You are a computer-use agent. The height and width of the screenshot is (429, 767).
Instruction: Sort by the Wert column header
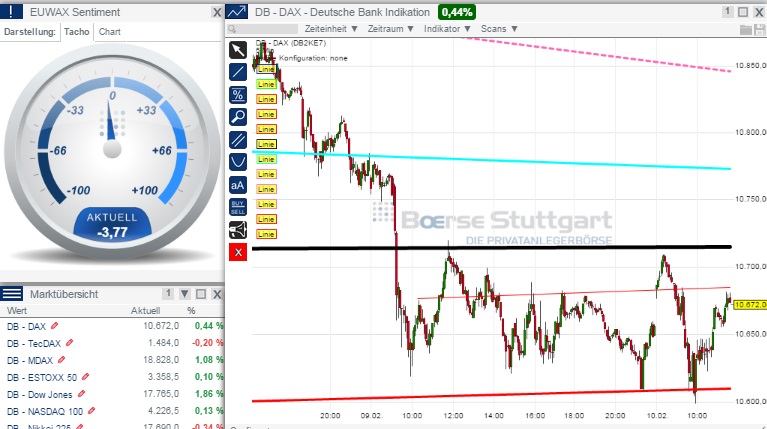click(17, 311)
